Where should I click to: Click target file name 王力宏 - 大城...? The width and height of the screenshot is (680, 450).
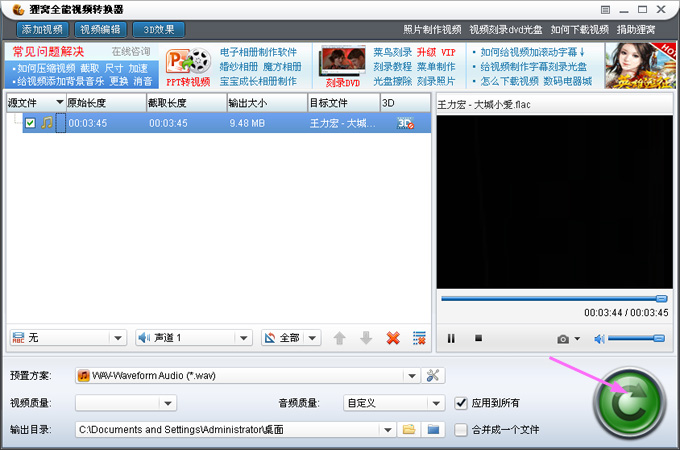343,123
